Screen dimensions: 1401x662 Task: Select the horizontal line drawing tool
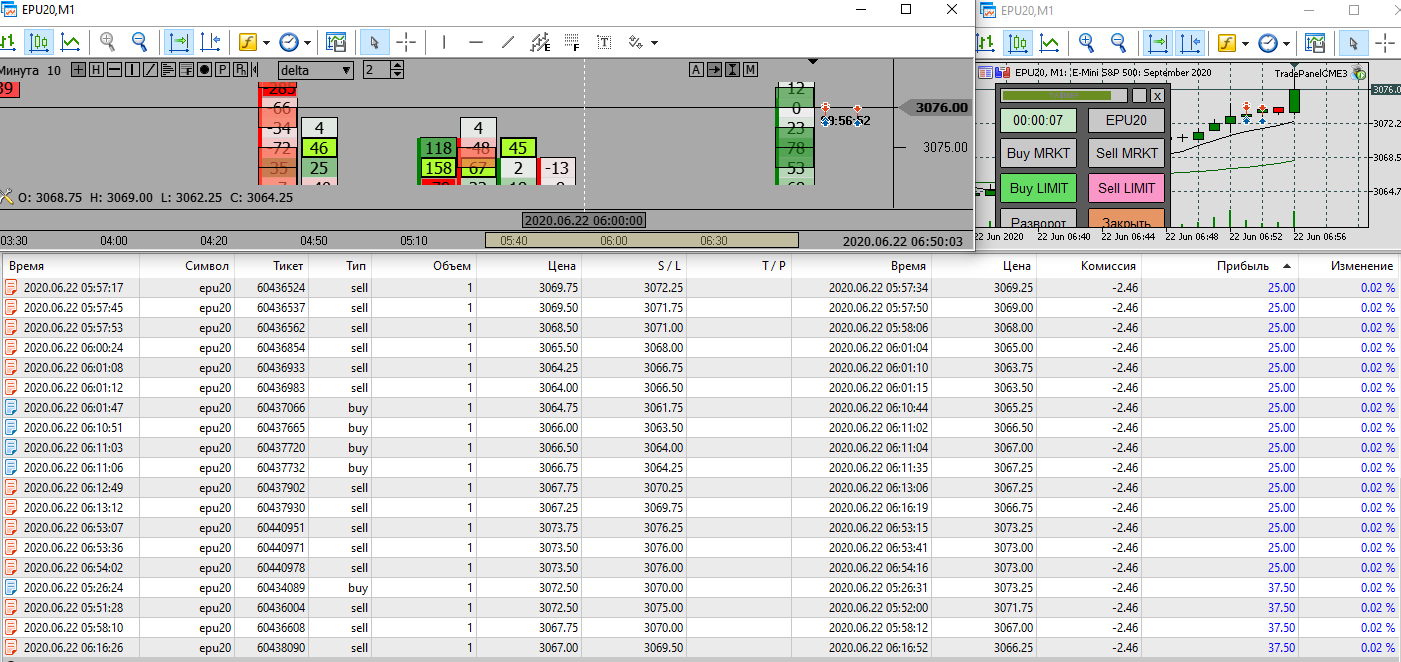476,42
